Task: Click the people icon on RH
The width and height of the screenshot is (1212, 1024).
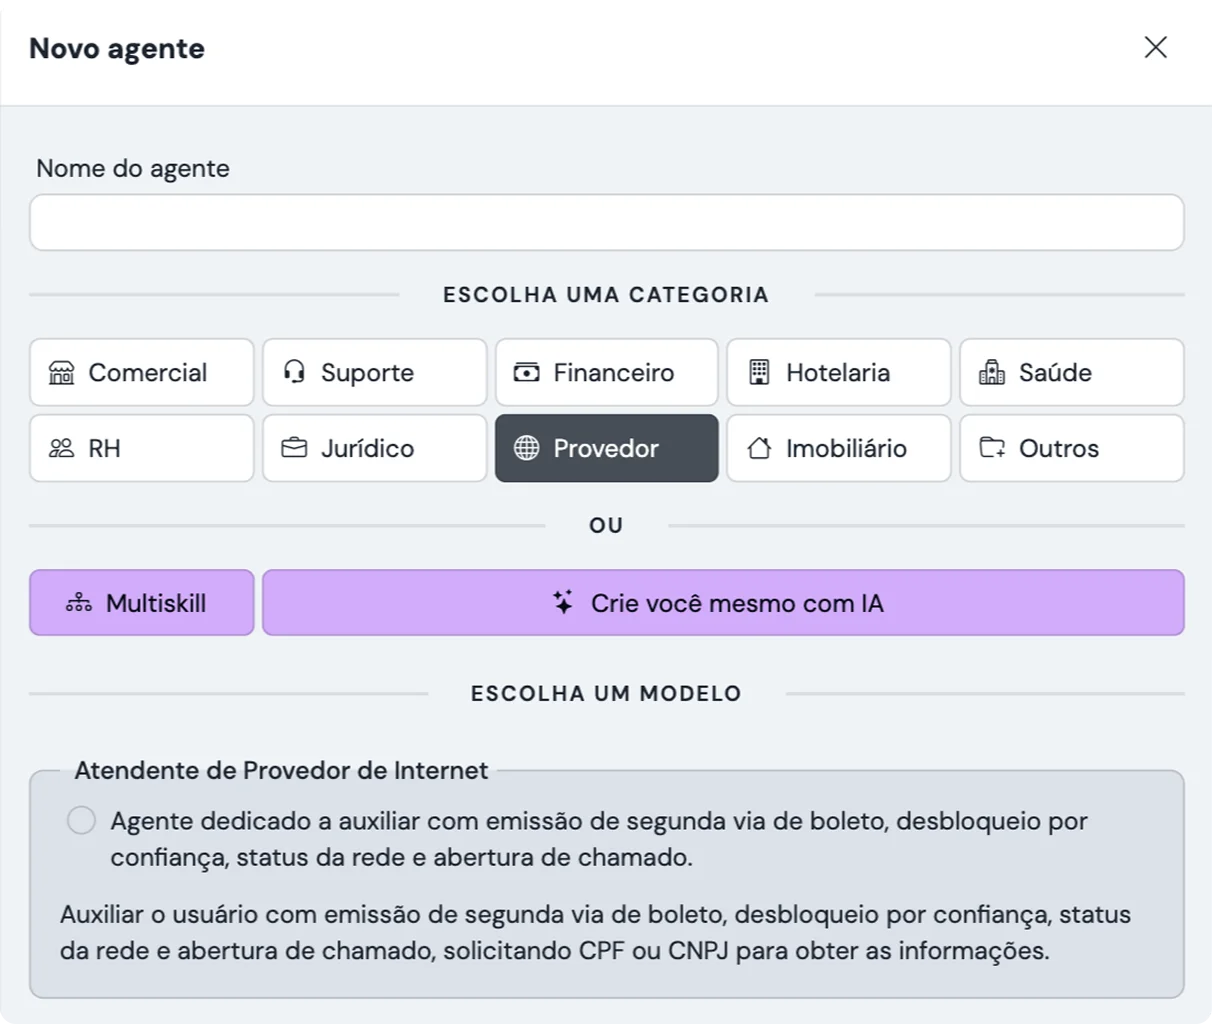Action: [62, 448]
